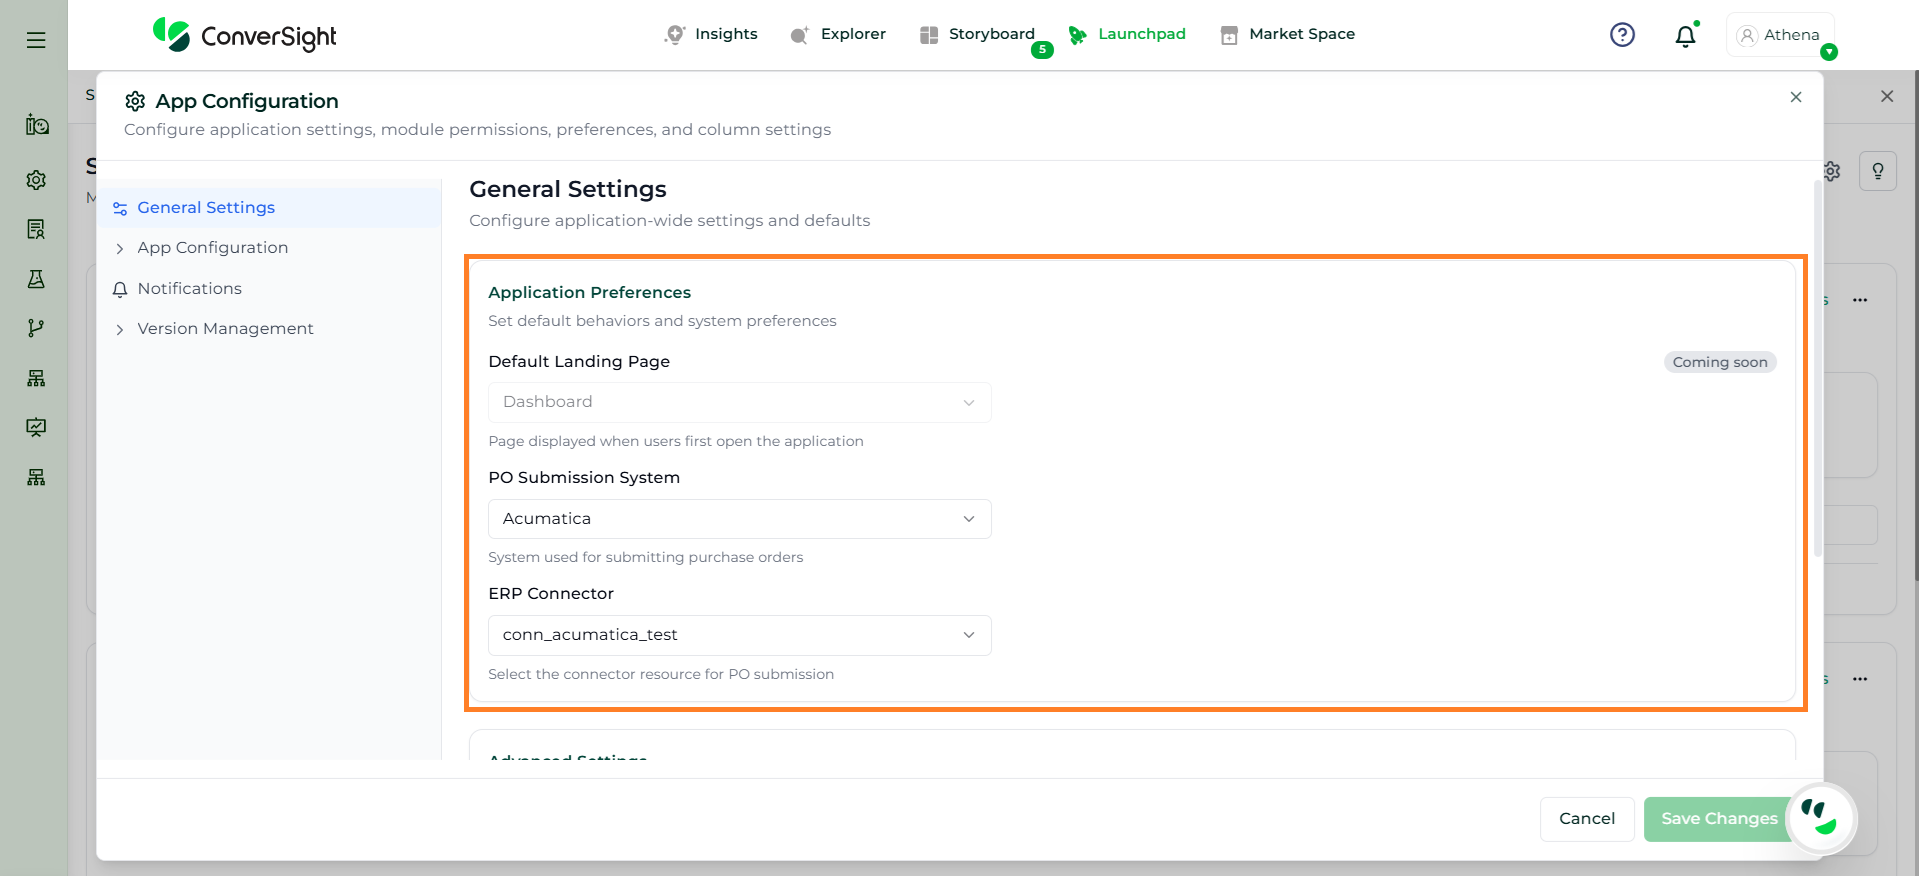Switch to the Explorer tab
Viewport: 1919px width, 876px height.
coord(838,34)
